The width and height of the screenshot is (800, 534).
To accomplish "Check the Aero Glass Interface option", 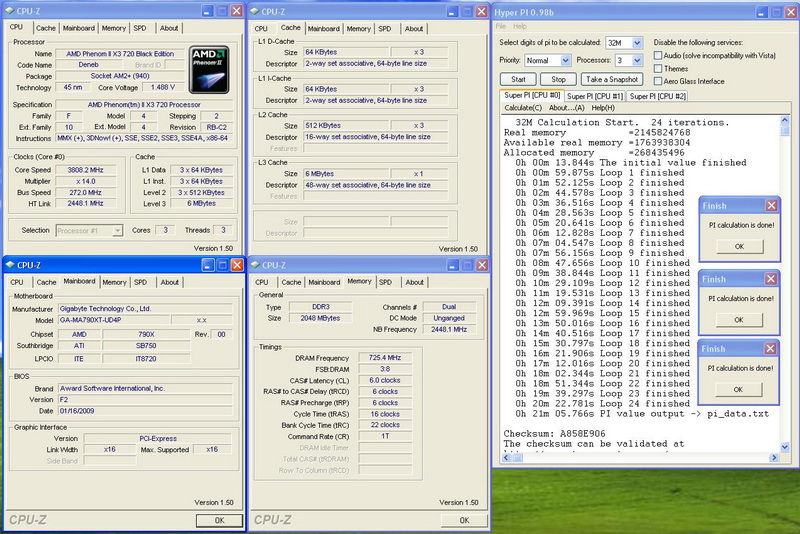I will (x=658, y=81).
